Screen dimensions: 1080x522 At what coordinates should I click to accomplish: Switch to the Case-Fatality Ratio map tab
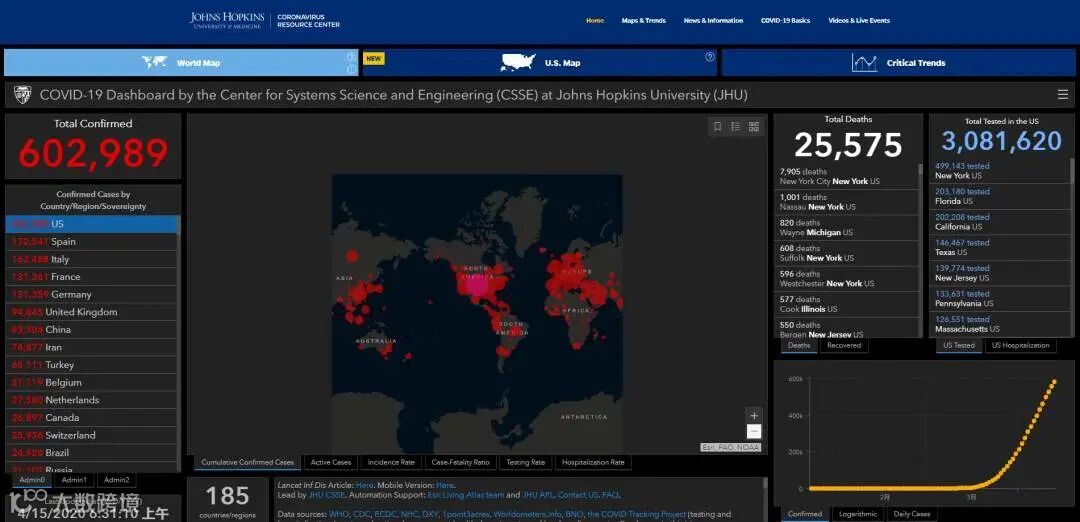click(460, 463)
